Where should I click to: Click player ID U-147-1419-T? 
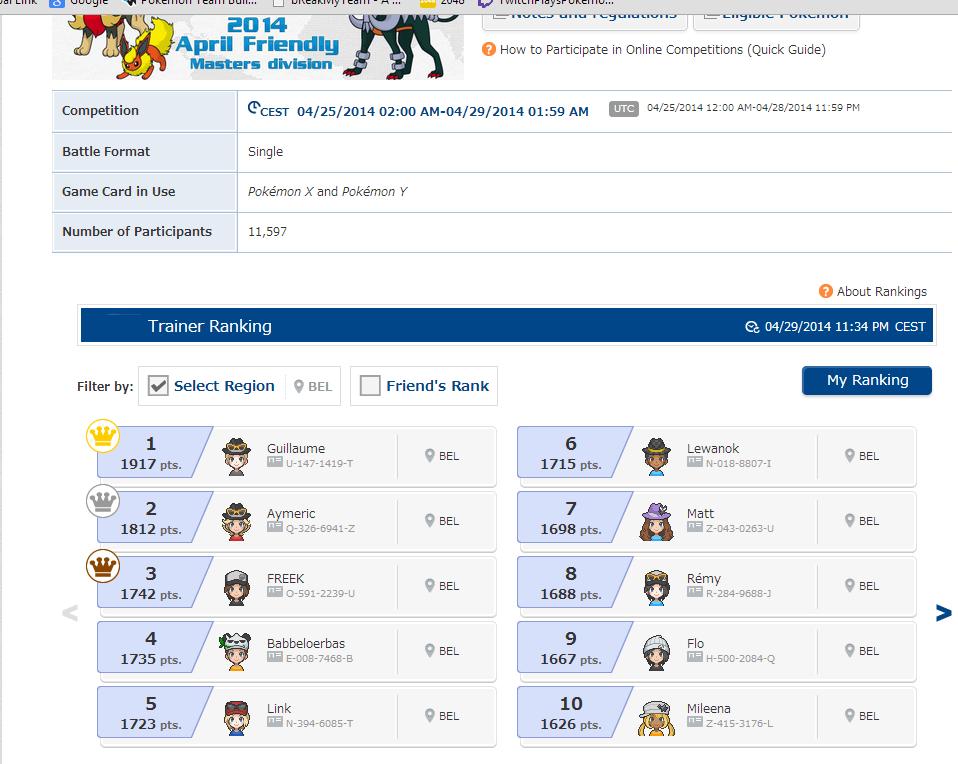(x=319, y=463)
